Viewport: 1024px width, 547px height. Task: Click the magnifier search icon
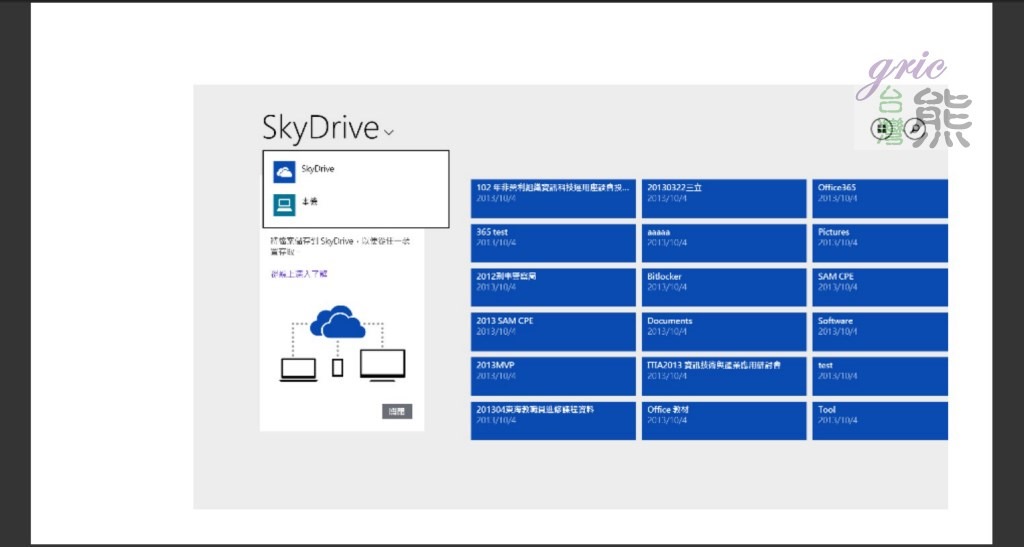[x=916, y=129]
